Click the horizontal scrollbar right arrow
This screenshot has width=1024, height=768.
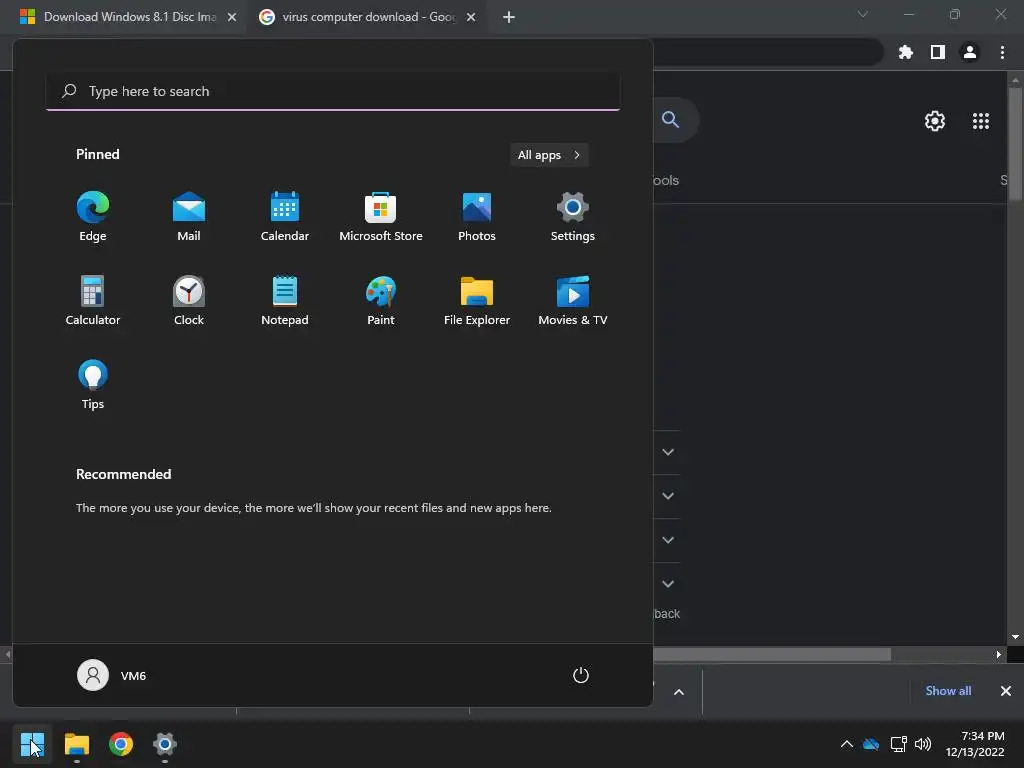tap(999, 654)
